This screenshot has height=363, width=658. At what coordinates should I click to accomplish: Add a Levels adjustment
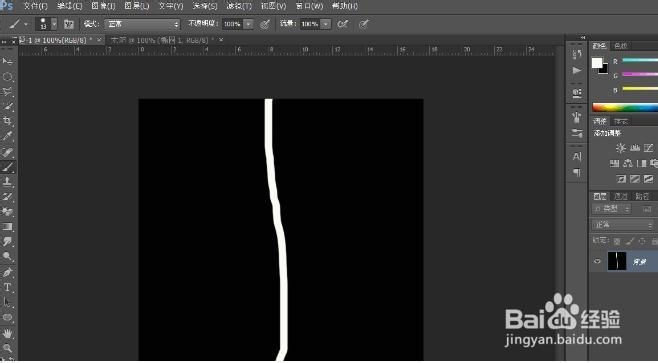[635, 148]
